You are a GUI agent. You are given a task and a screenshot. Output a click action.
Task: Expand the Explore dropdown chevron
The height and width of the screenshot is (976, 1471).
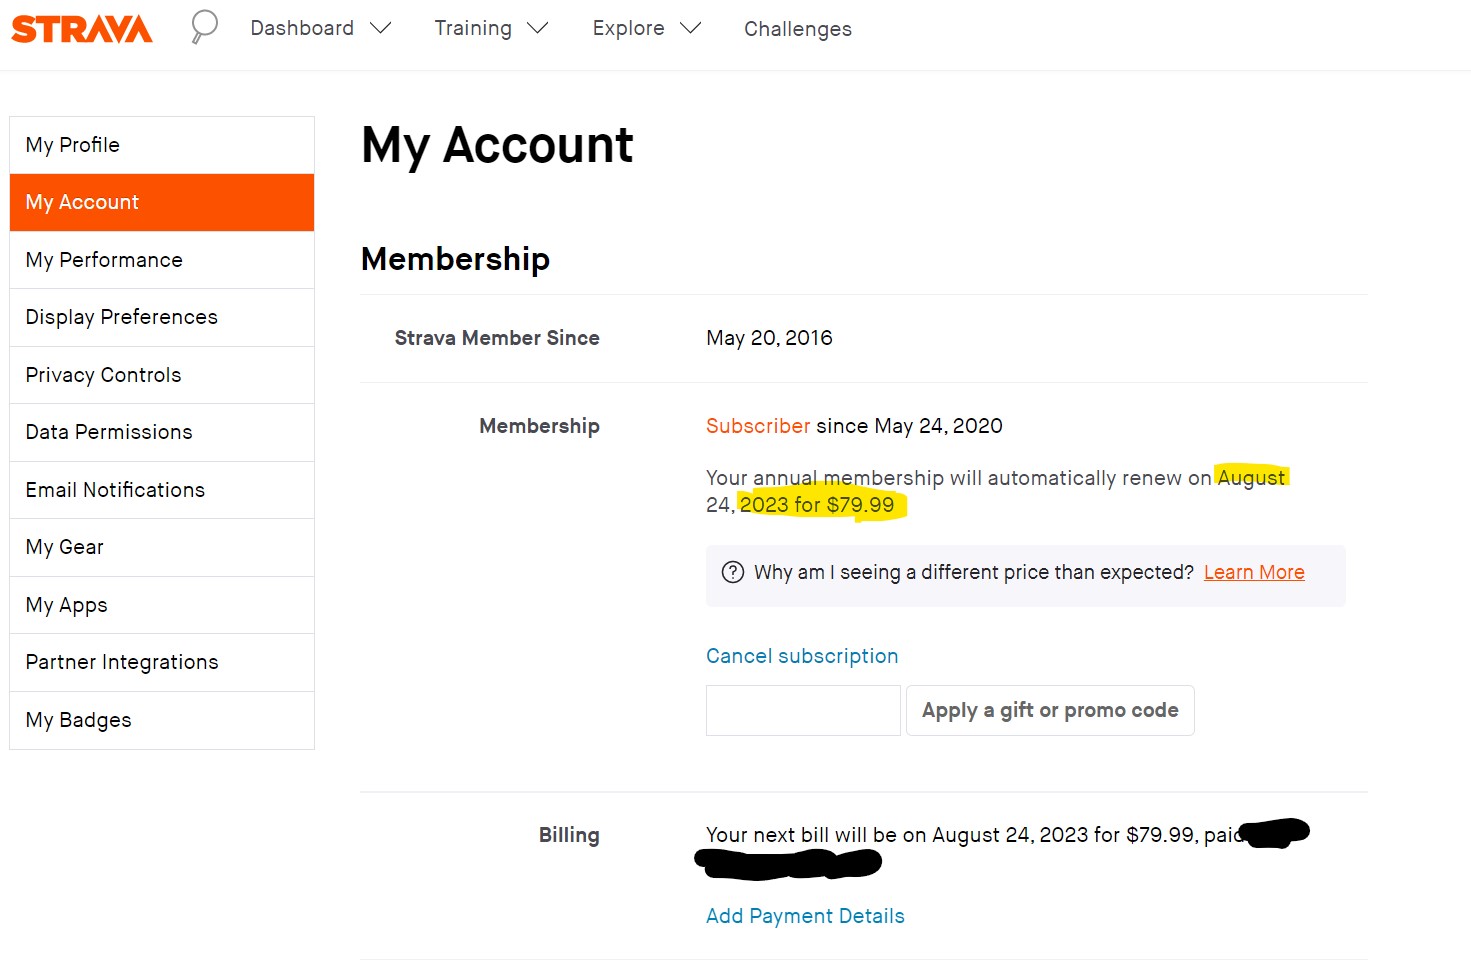690,28
